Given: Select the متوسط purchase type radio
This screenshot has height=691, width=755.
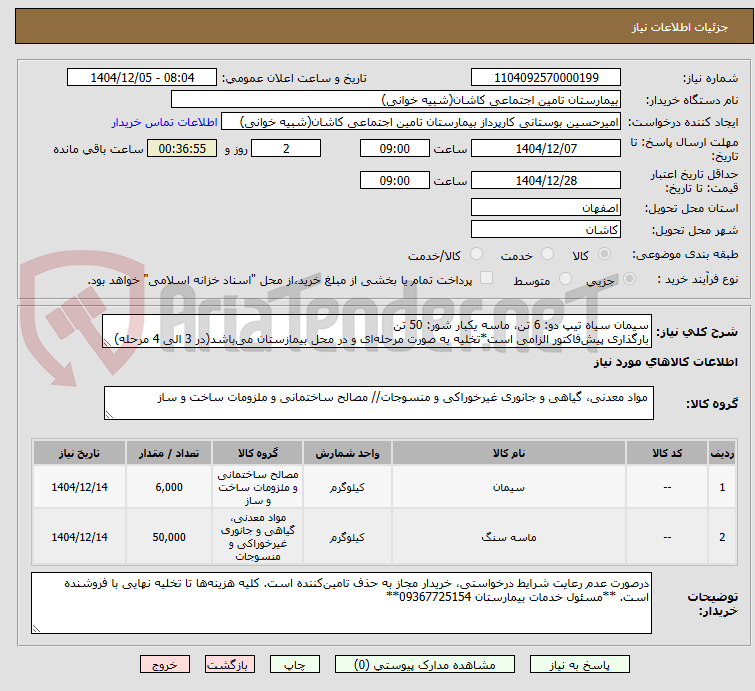Looking at the screenshot, I should (565, 279).
